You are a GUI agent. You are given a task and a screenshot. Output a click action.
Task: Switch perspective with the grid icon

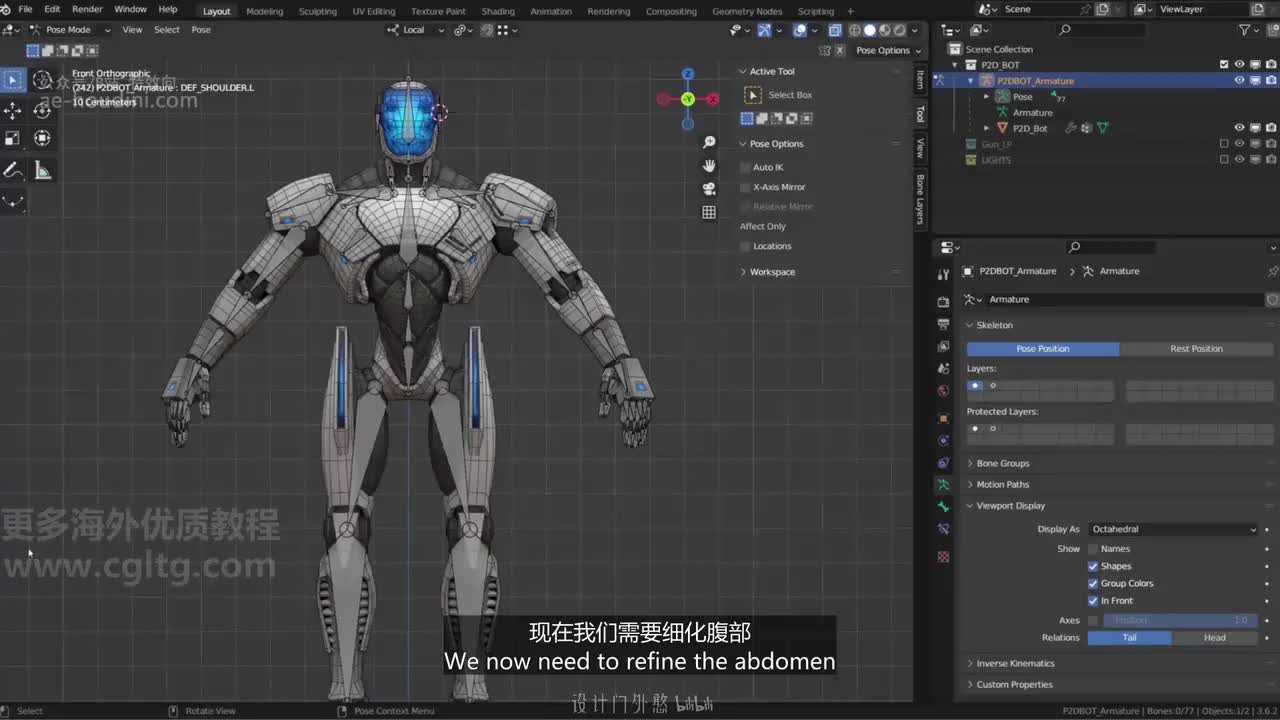(709, 212)
